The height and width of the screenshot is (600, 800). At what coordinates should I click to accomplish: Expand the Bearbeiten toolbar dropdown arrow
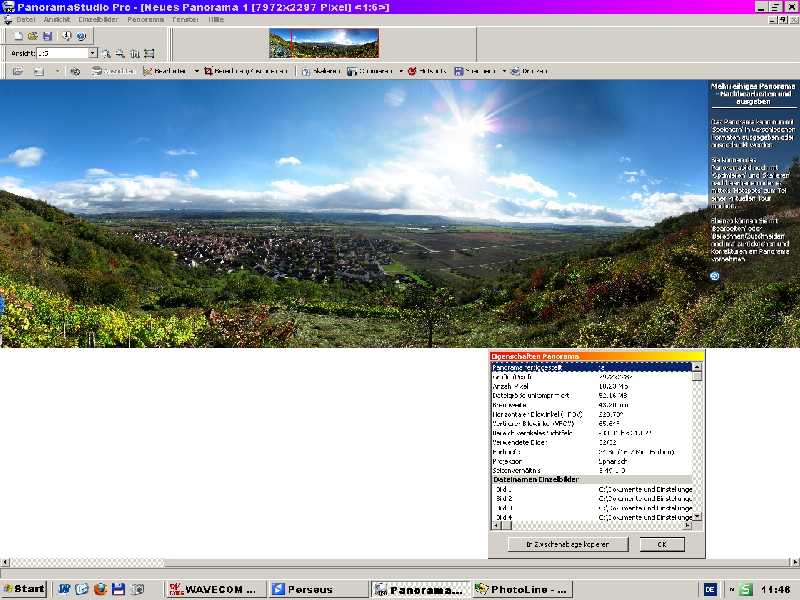coord(196,71)
